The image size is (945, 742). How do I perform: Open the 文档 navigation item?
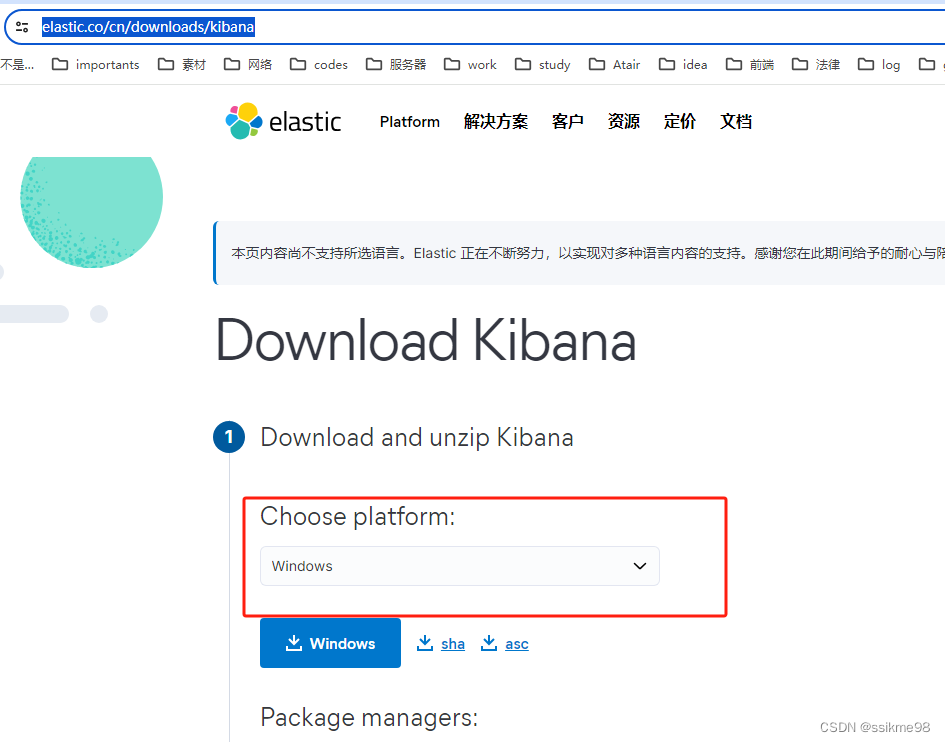coord(735,122)
